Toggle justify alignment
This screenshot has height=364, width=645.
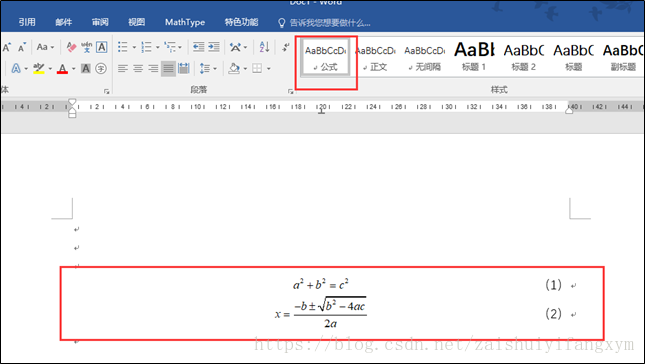[x=168, y=68]
